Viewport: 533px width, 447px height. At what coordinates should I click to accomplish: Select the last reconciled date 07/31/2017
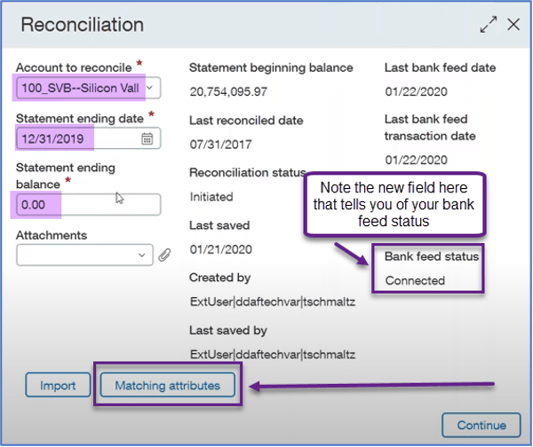pyautogui.click(x=221, y=144)
